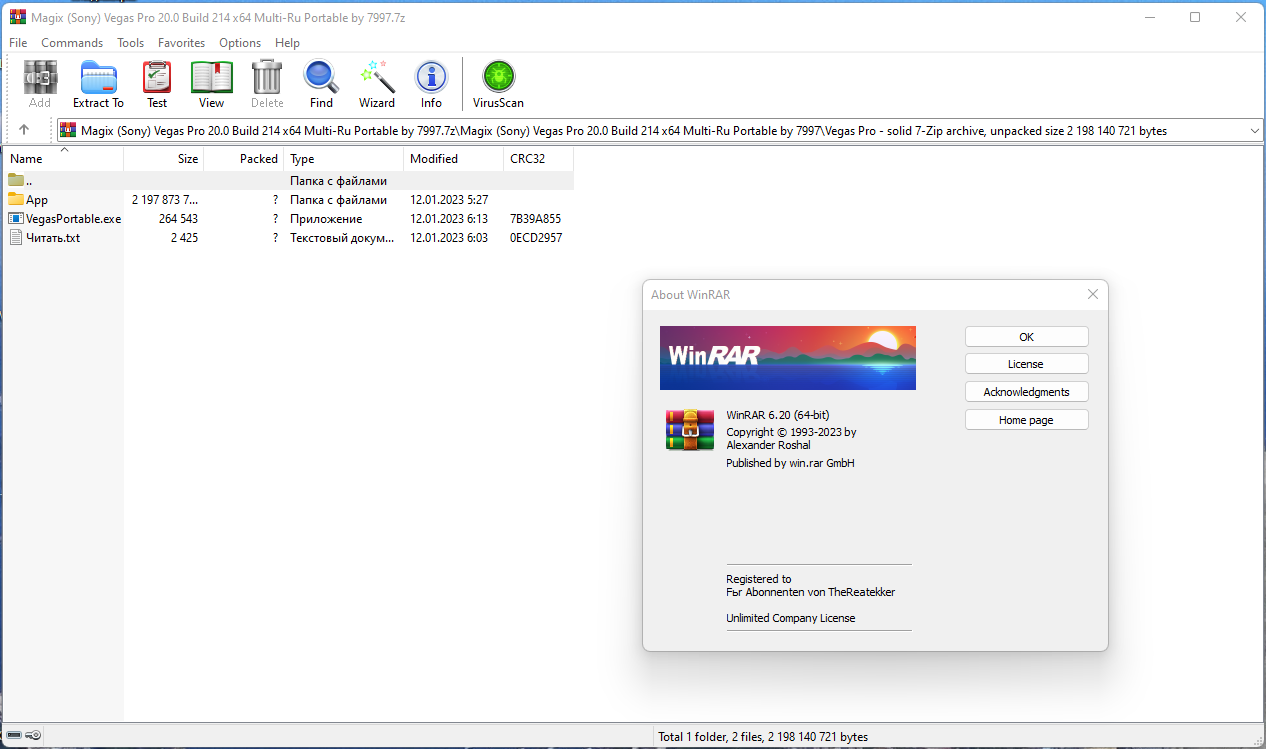Sort by Type column header
The height and width of the screenshot is (749, 1266).
pyautogui.click(x=344, y=158)
